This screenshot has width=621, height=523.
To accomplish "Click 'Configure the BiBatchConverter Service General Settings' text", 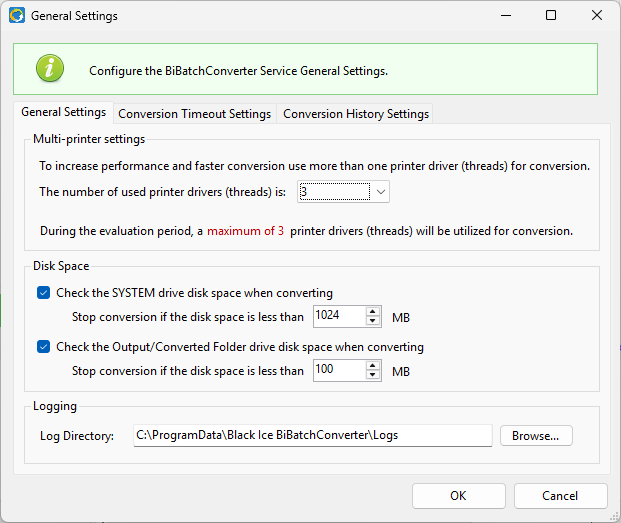I will (x=238, y=71).
